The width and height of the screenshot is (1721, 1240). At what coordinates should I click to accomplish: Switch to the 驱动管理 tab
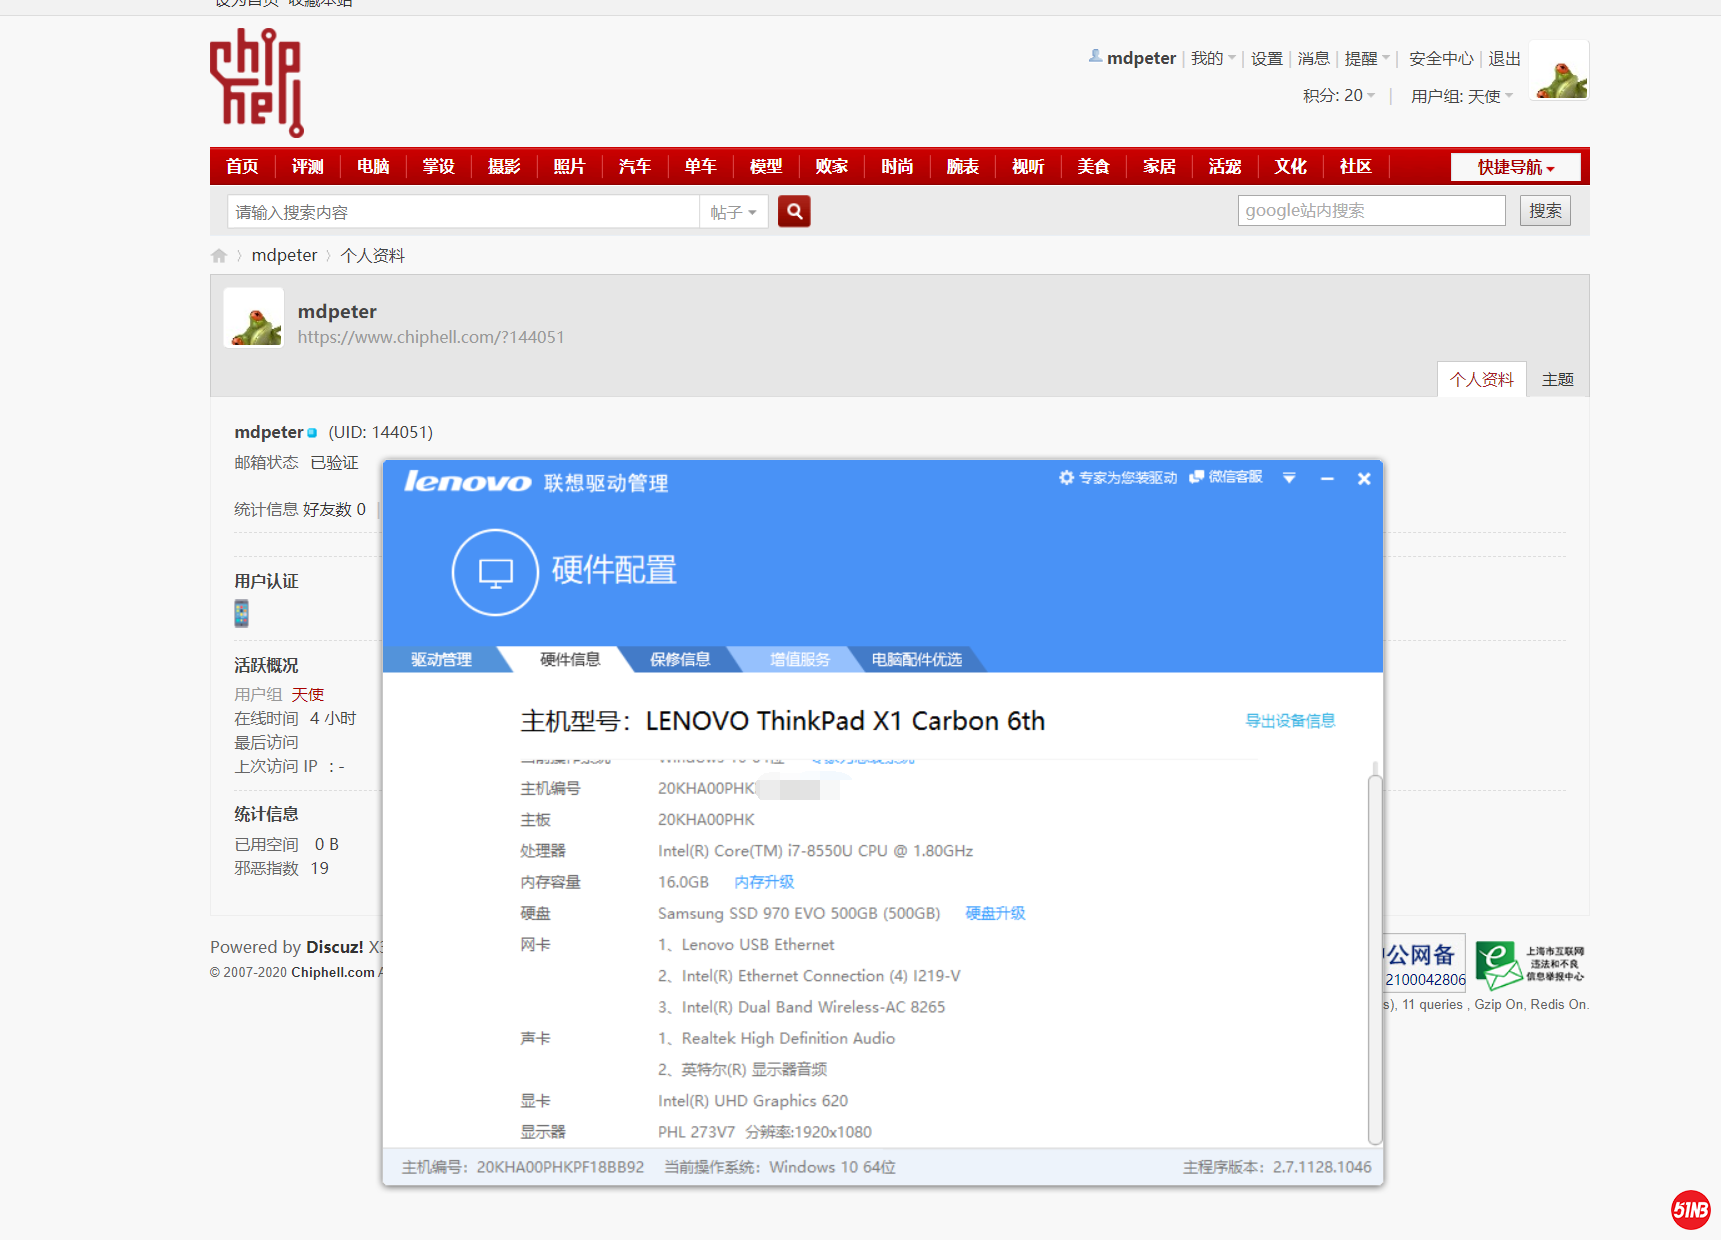click(441, 660)
